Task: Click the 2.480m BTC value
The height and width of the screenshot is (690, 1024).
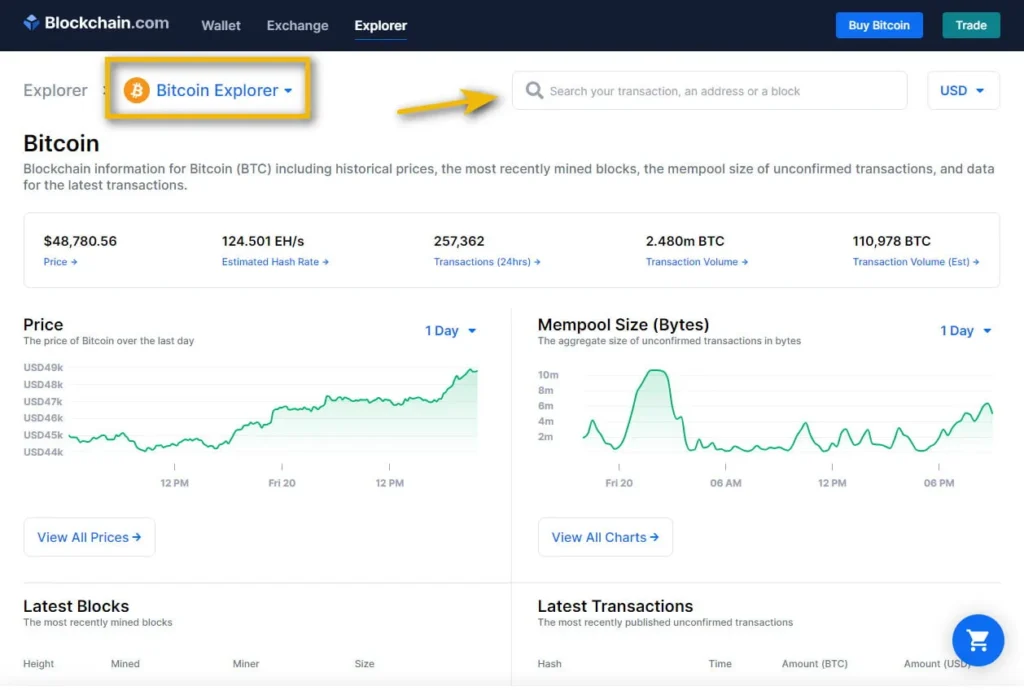Action: pos(685,241)
